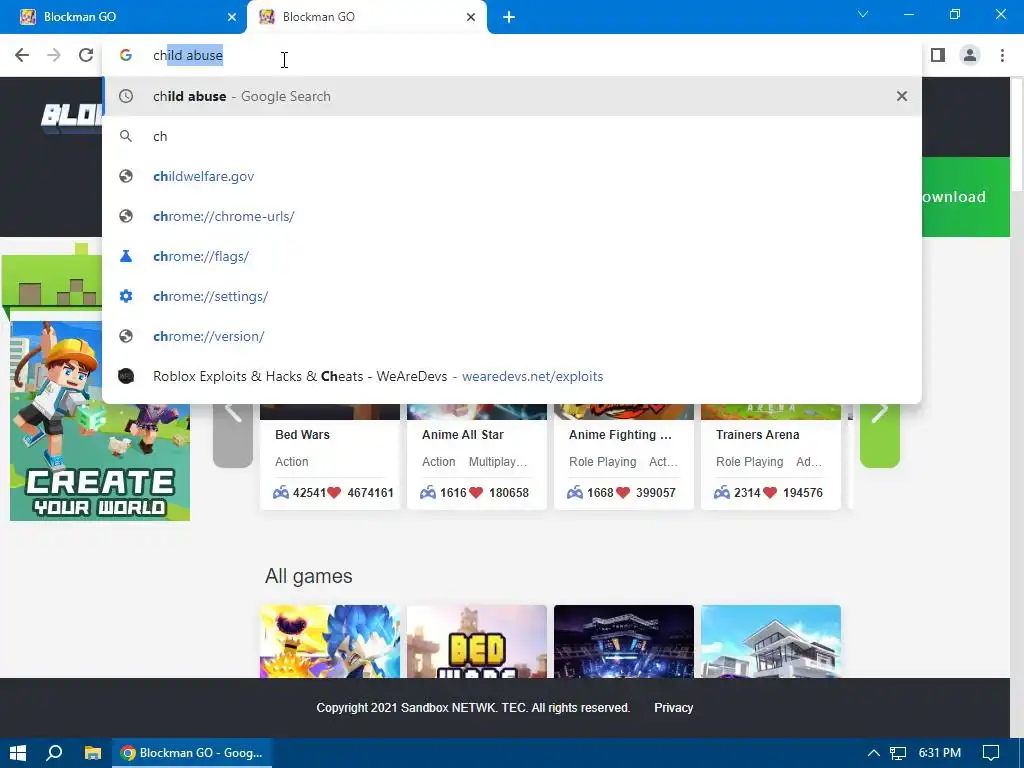Click the heart icon on Trainers Arena
The height and width of the screenshot is (768, 1024).
click(770, 492)
